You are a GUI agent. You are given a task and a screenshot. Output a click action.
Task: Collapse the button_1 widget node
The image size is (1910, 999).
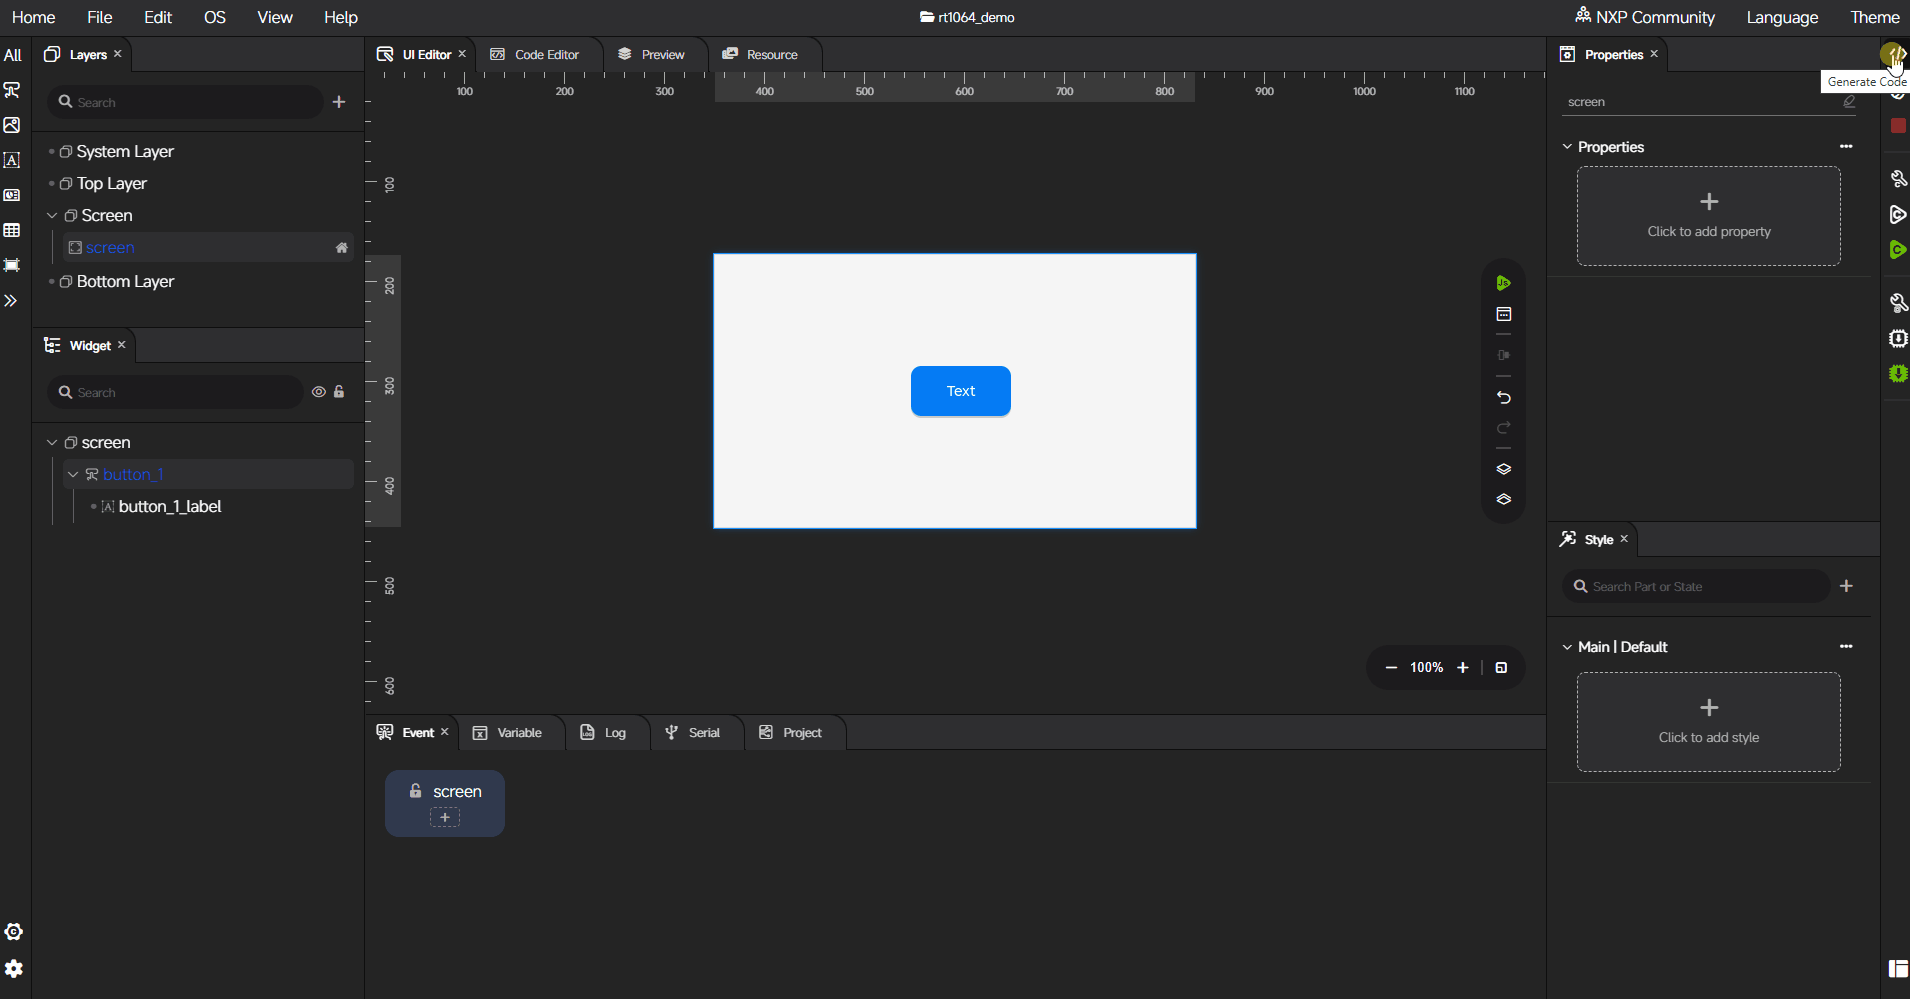(x=73, y=474)
